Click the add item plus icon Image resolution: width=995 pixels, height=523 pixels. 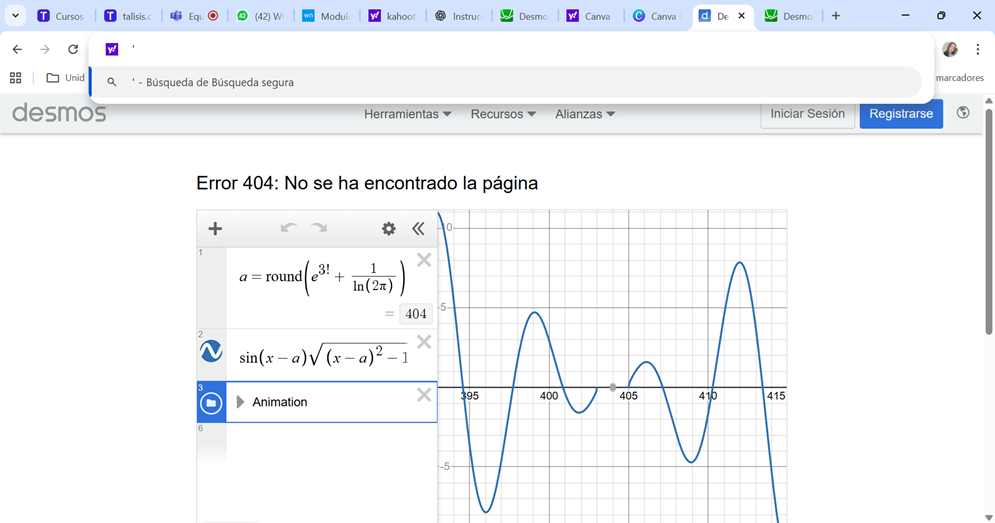point(215,229)
